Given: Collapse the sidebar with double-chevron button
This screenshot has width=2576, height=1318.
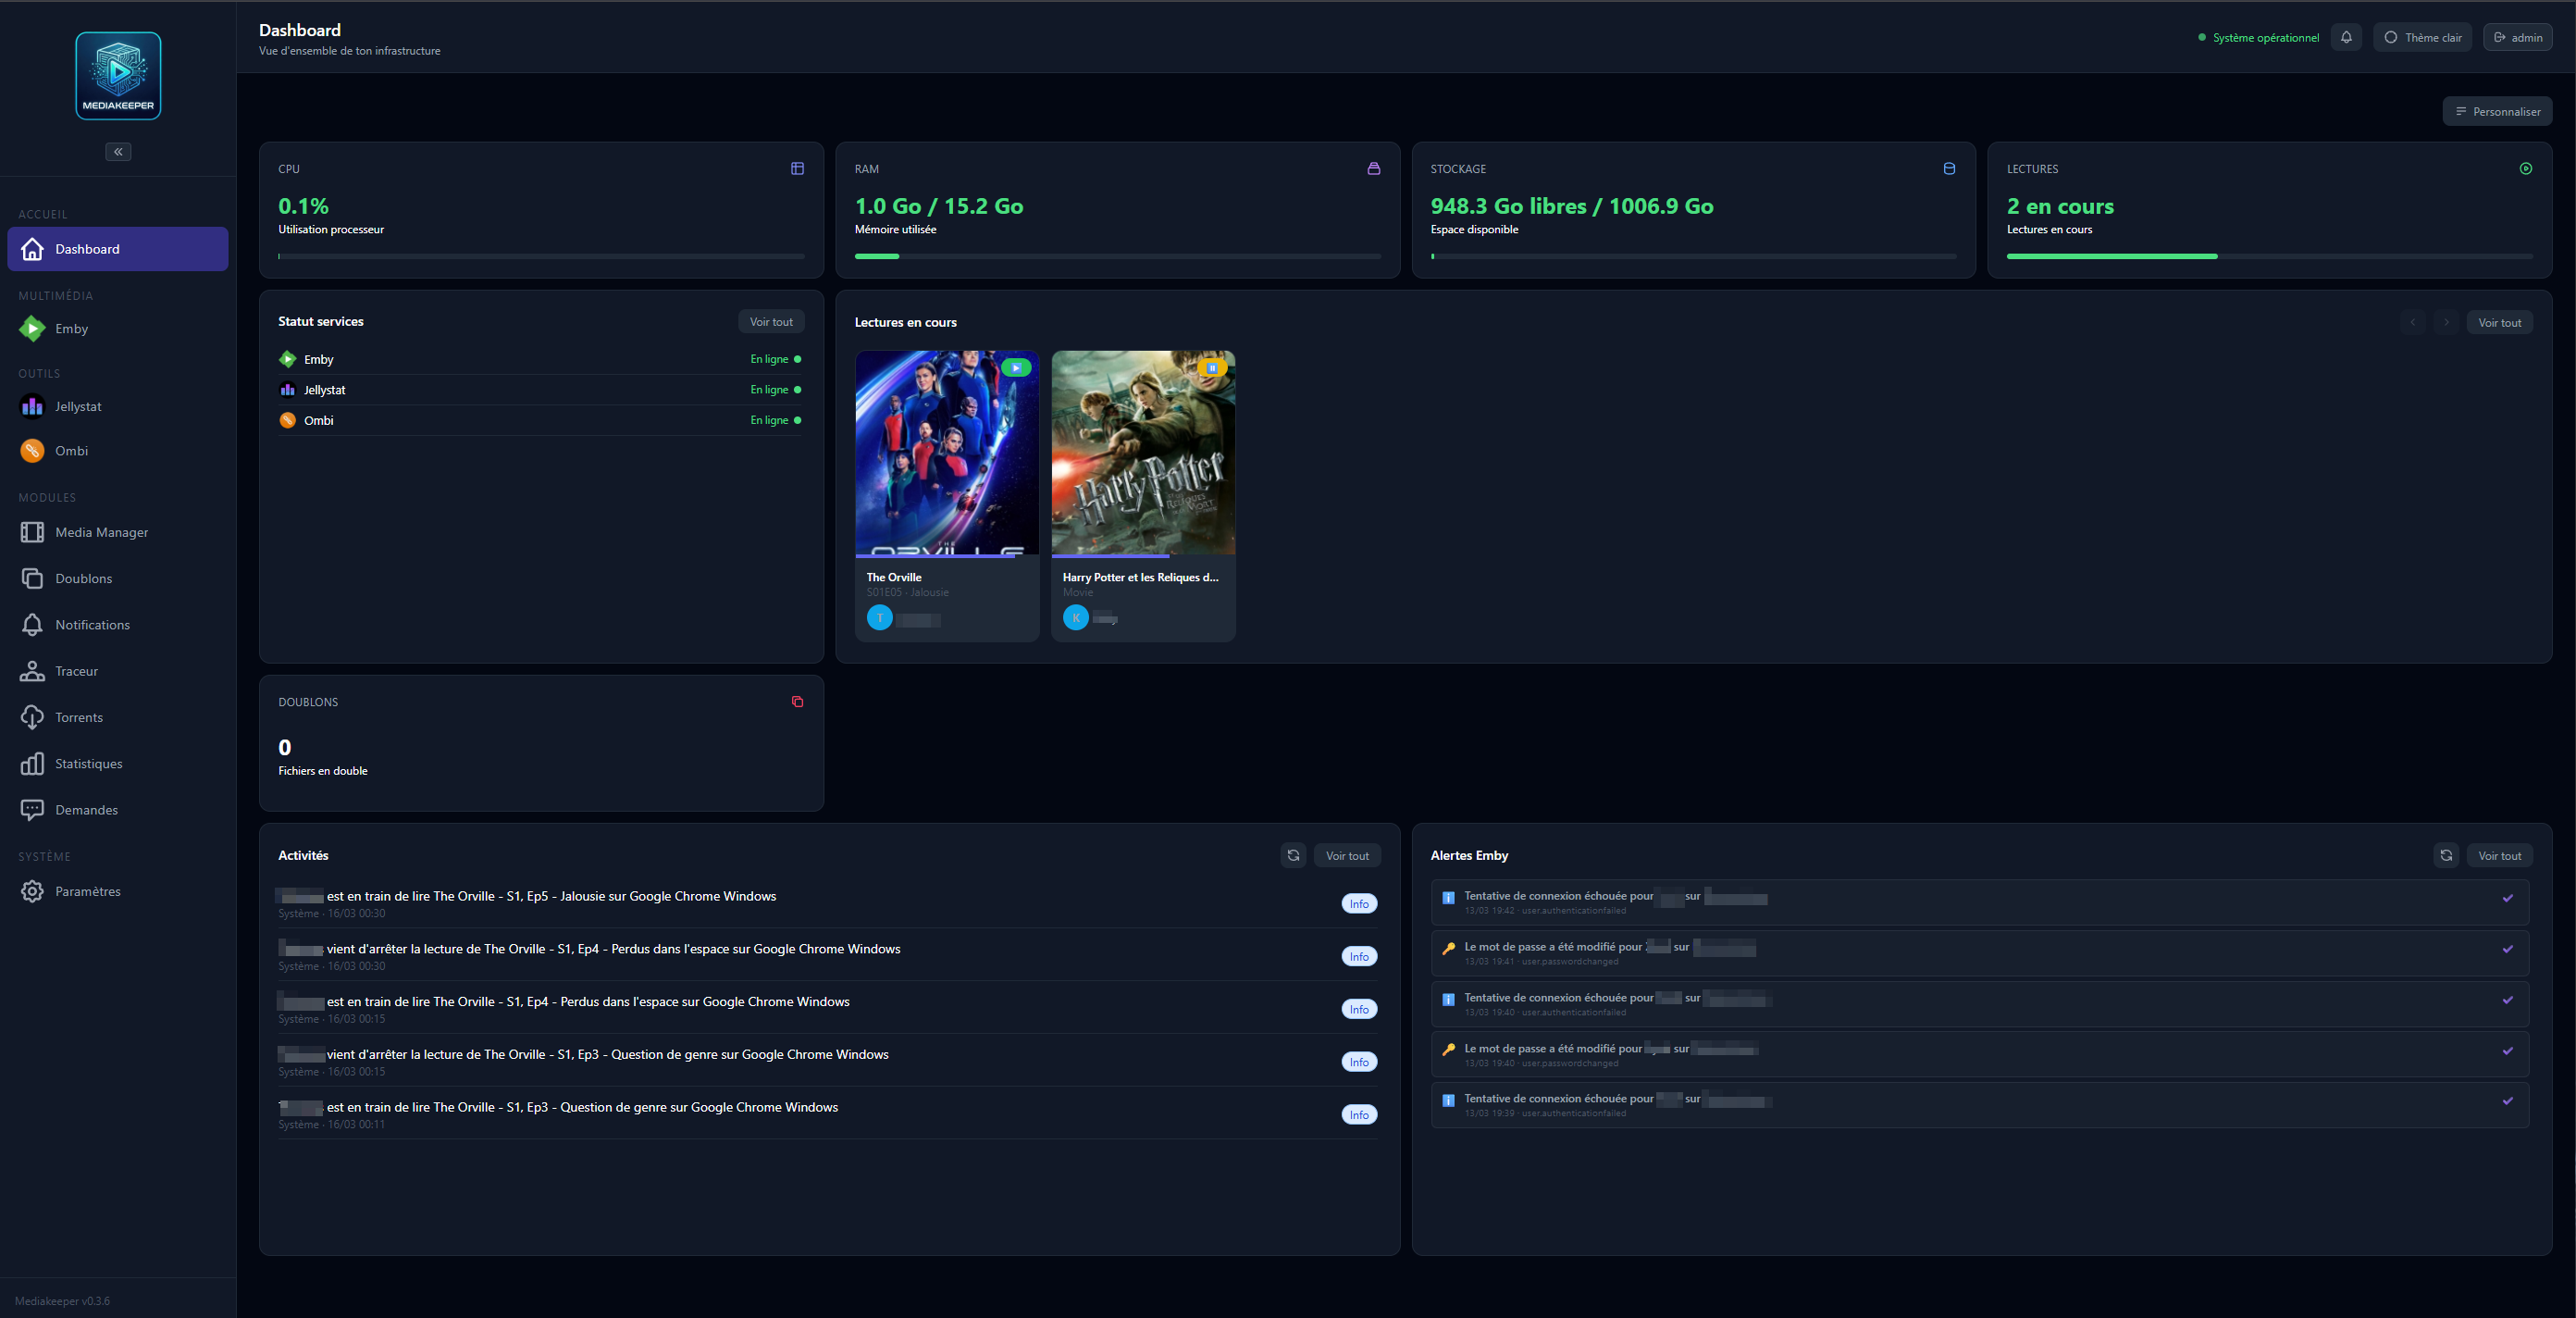Looking at the screenshot, I should click(x=118, y=152).
